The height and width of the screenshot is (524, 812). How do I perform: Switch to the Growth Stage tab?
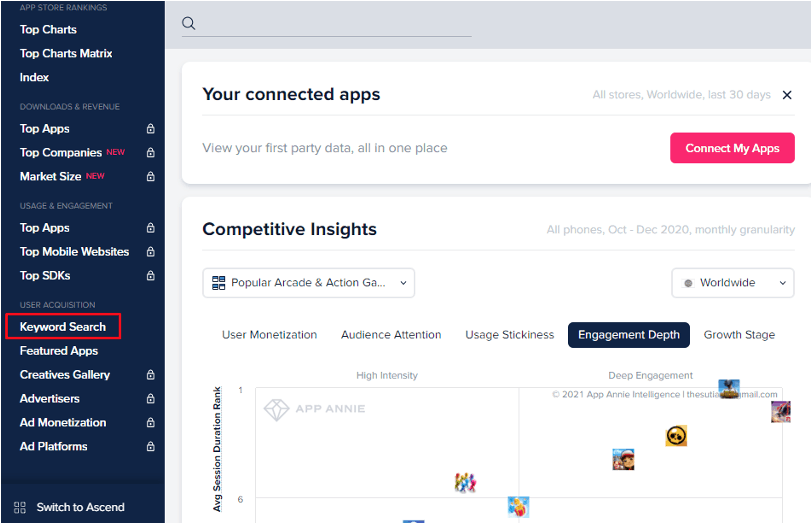[739, 335]
